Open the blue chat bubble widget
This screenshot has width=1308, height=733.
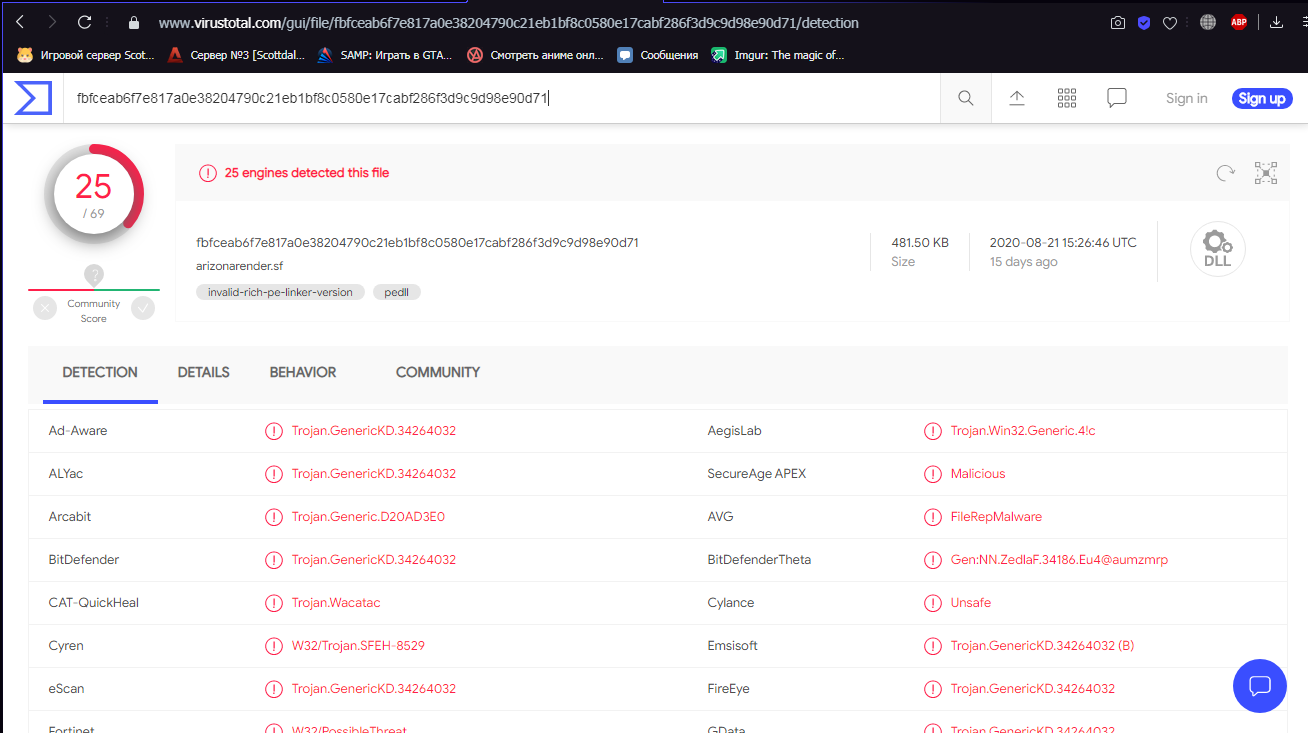pyautogui.click(x=1260, y=686)
